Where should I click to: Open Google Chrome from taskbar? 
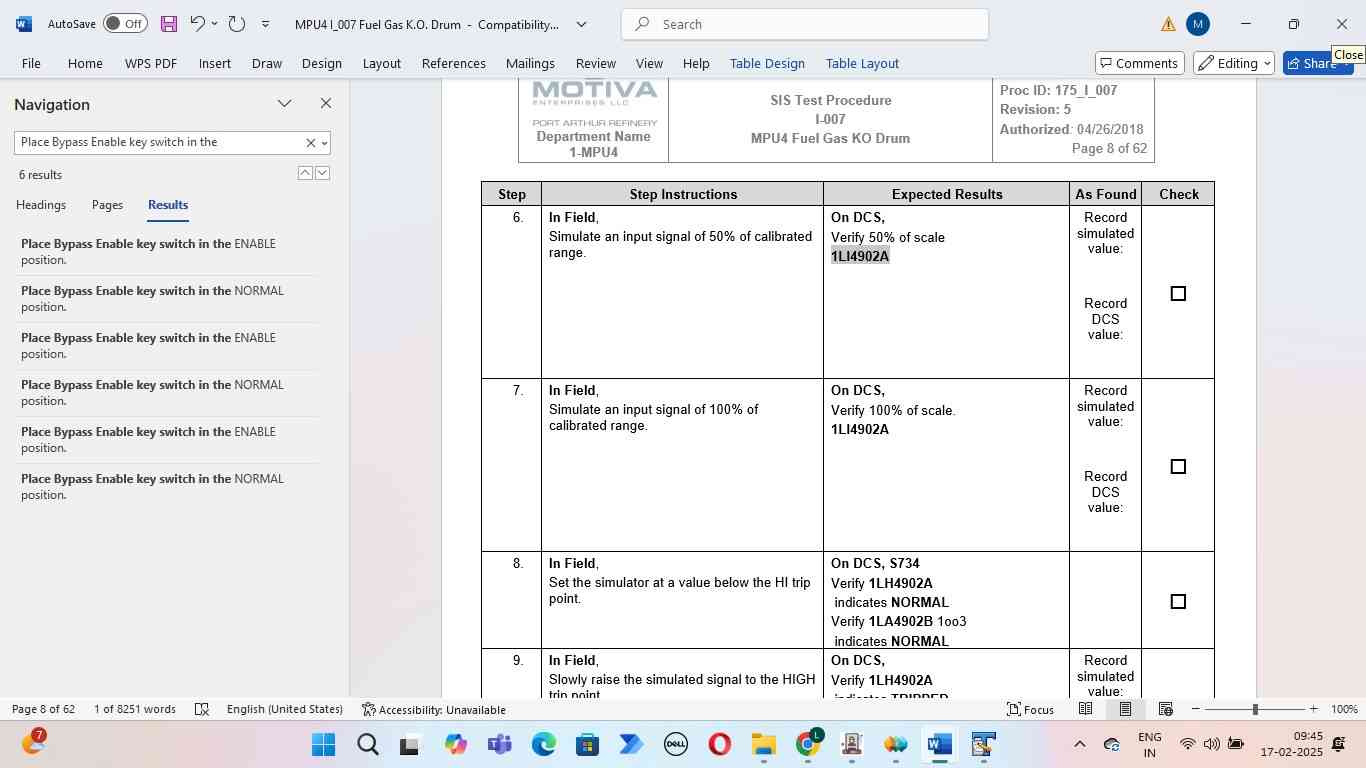click(x=807, y=745)
